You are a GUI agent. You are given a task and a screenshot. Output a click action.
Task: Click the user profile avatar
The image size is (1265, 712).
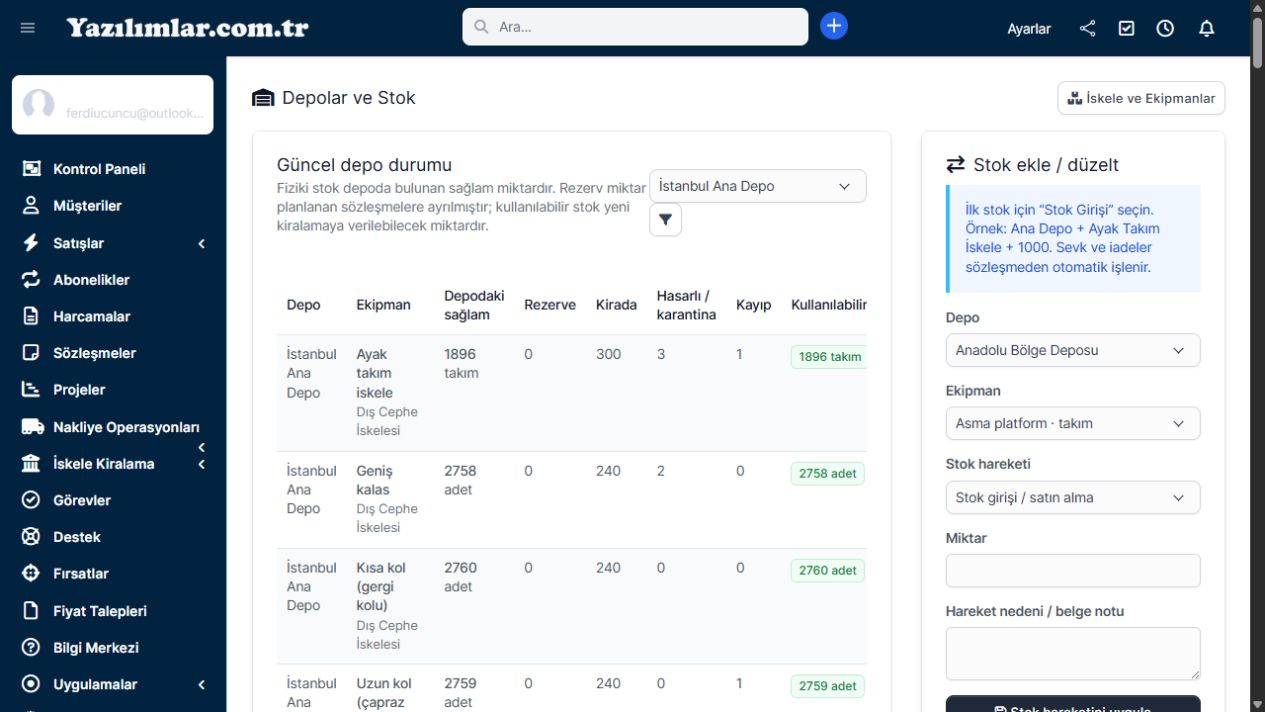tap(38, 105)
